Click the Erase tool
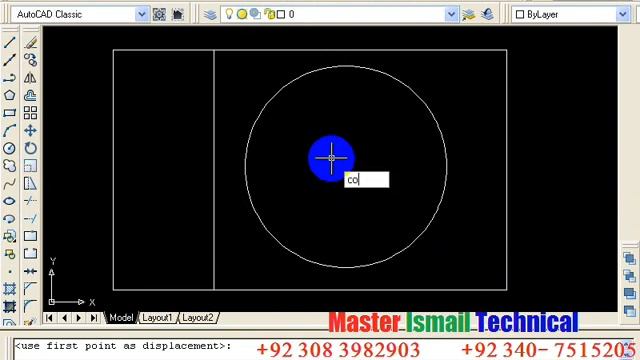This screenshot has width=640, height=360. click(31, 42)
